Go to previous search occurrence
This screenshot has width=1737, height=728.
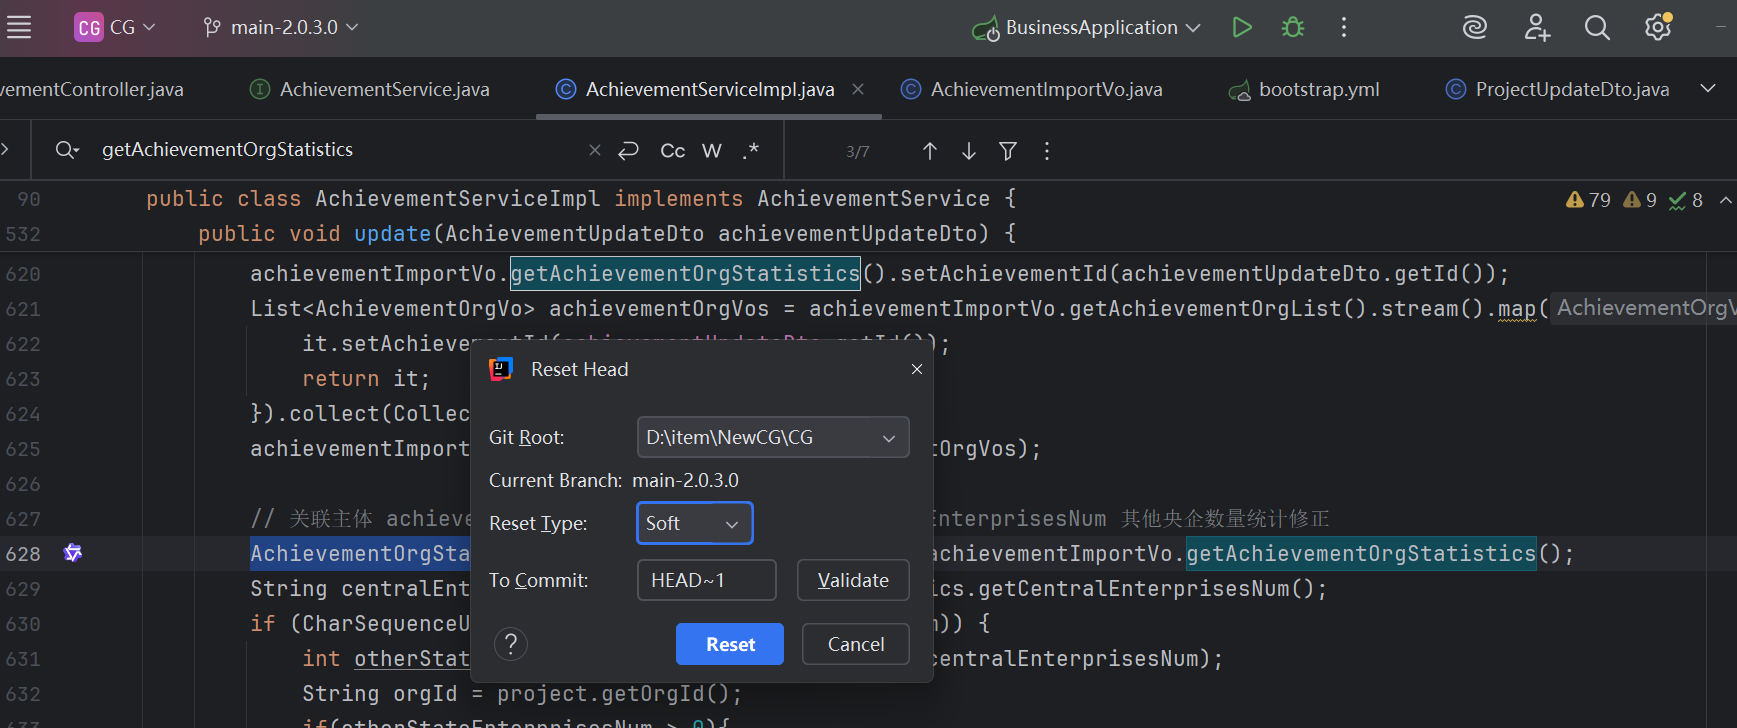(x=930, y=150)
